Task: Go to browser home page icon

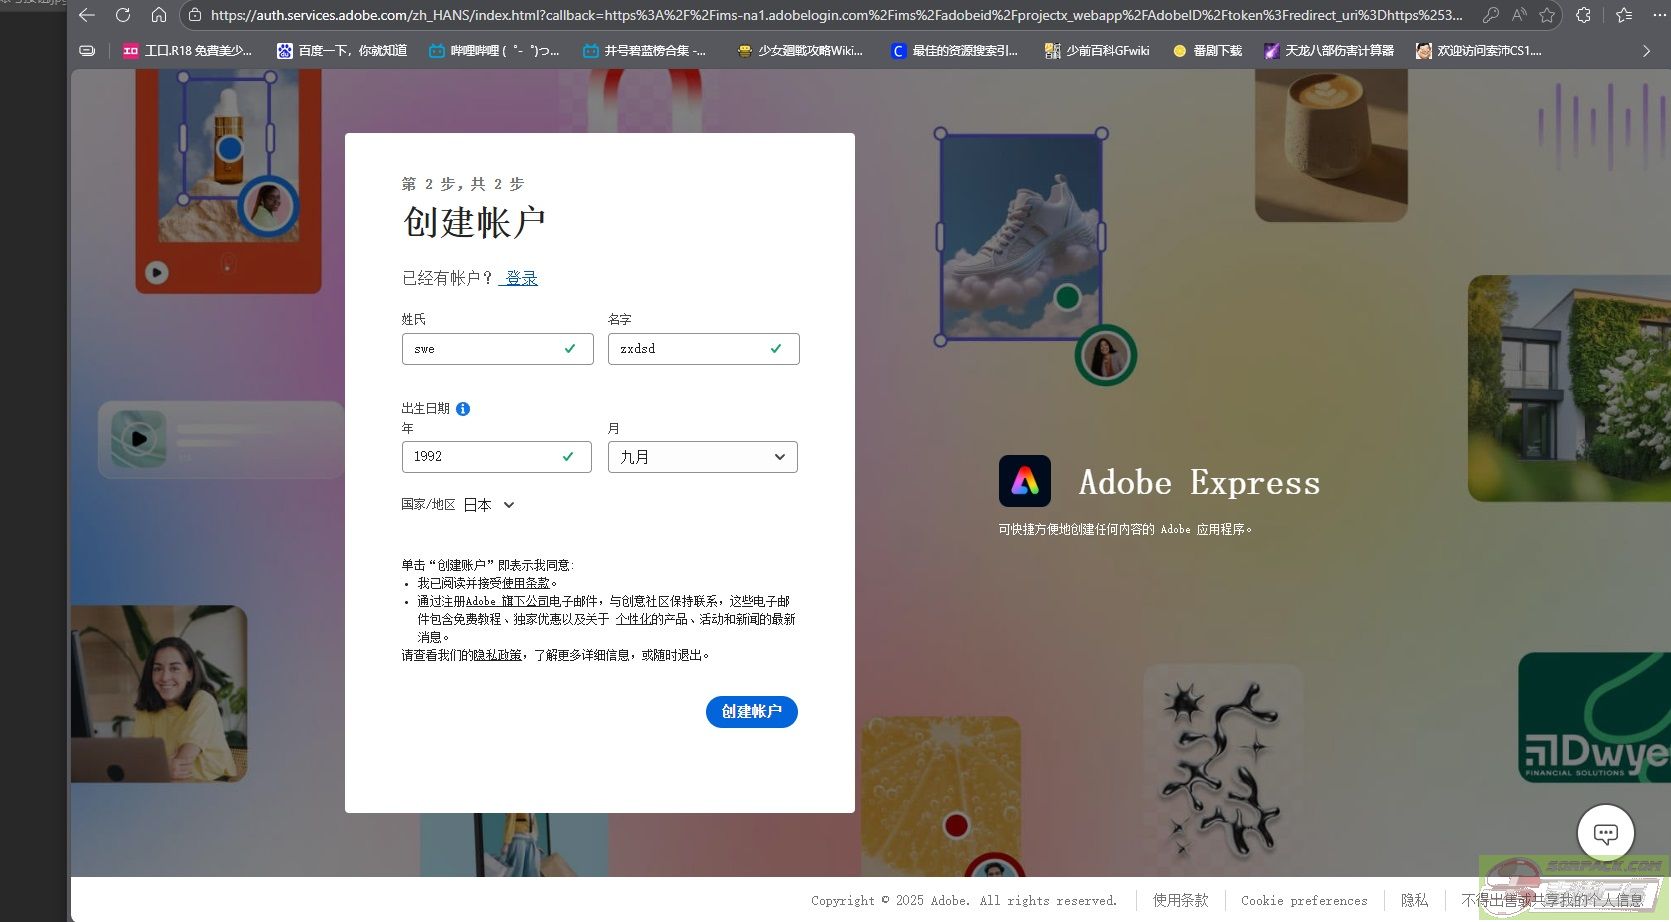Action: [x=159, y=15]
